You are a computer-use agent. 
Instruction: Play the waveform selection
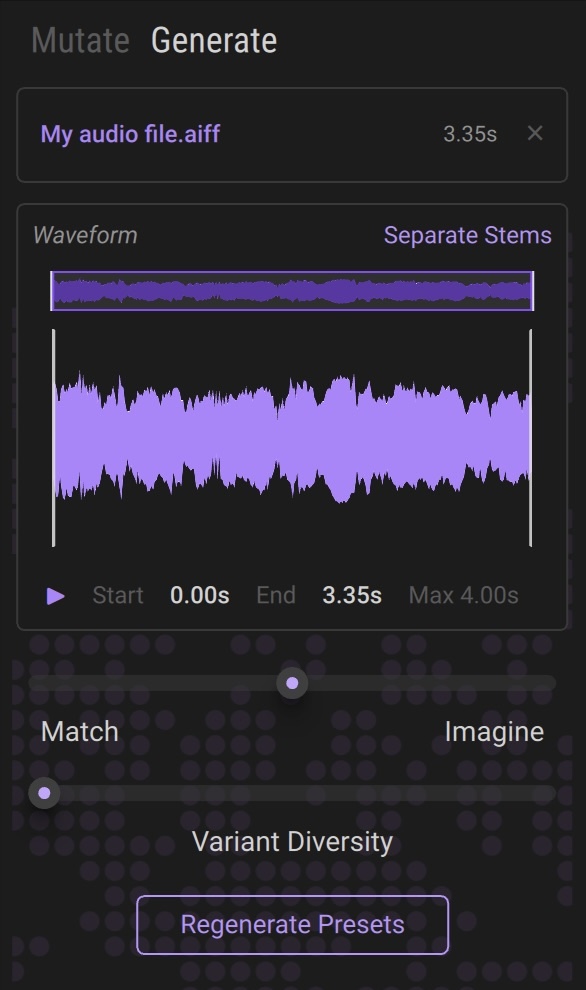coord(56,595)
